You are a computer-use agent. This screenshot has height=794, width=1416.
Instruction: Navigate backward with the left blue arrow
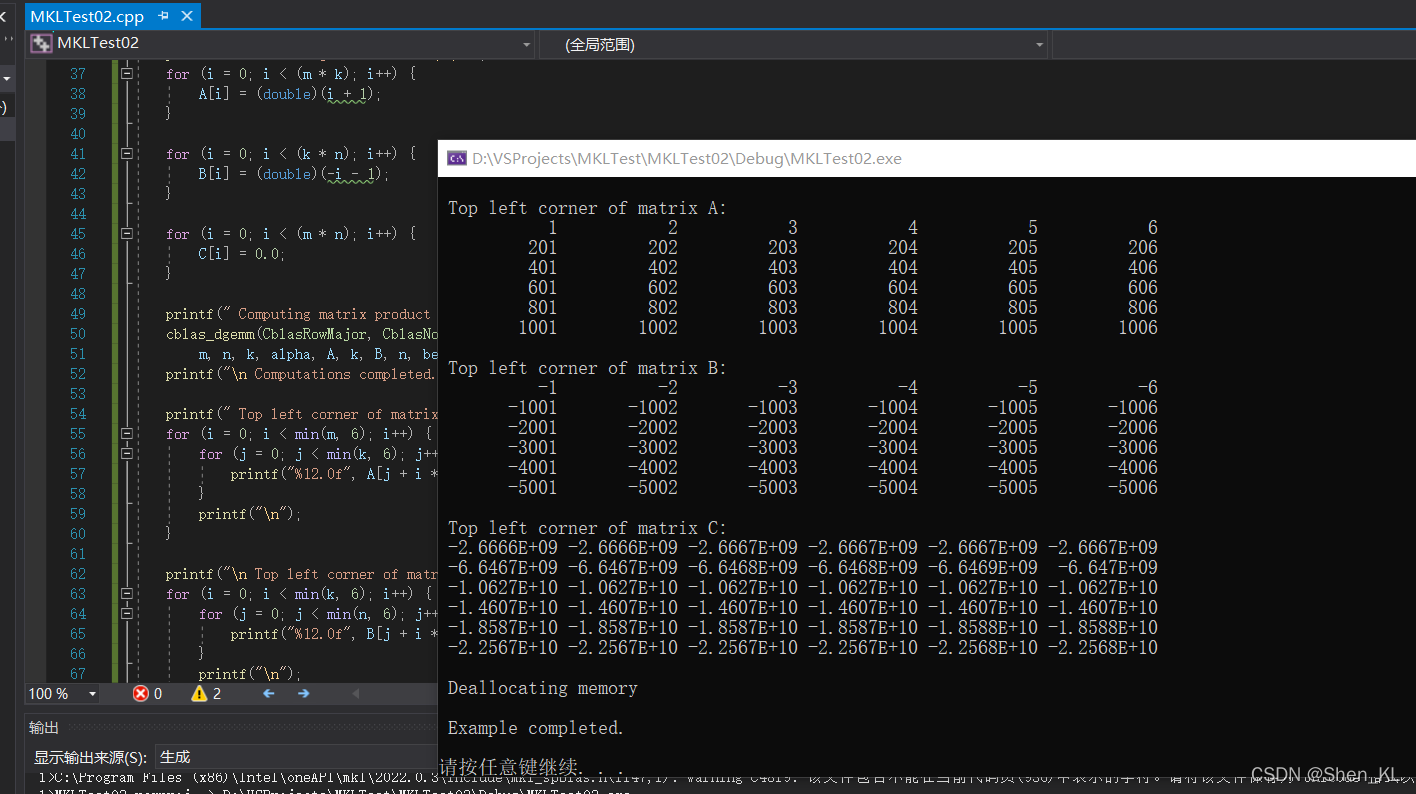268,694
